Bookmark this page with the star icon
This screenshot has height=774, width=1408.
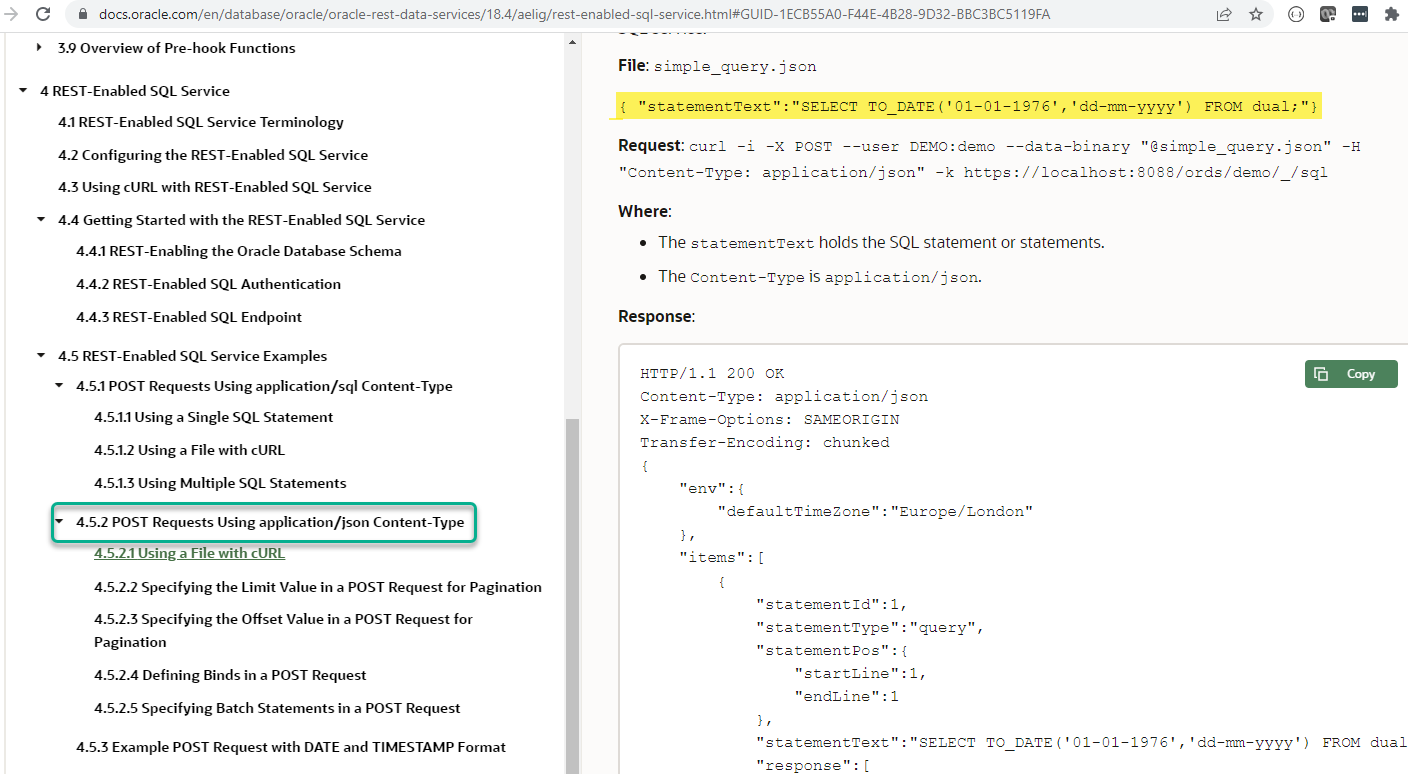pyautogui.click(x=1255, y=15)
